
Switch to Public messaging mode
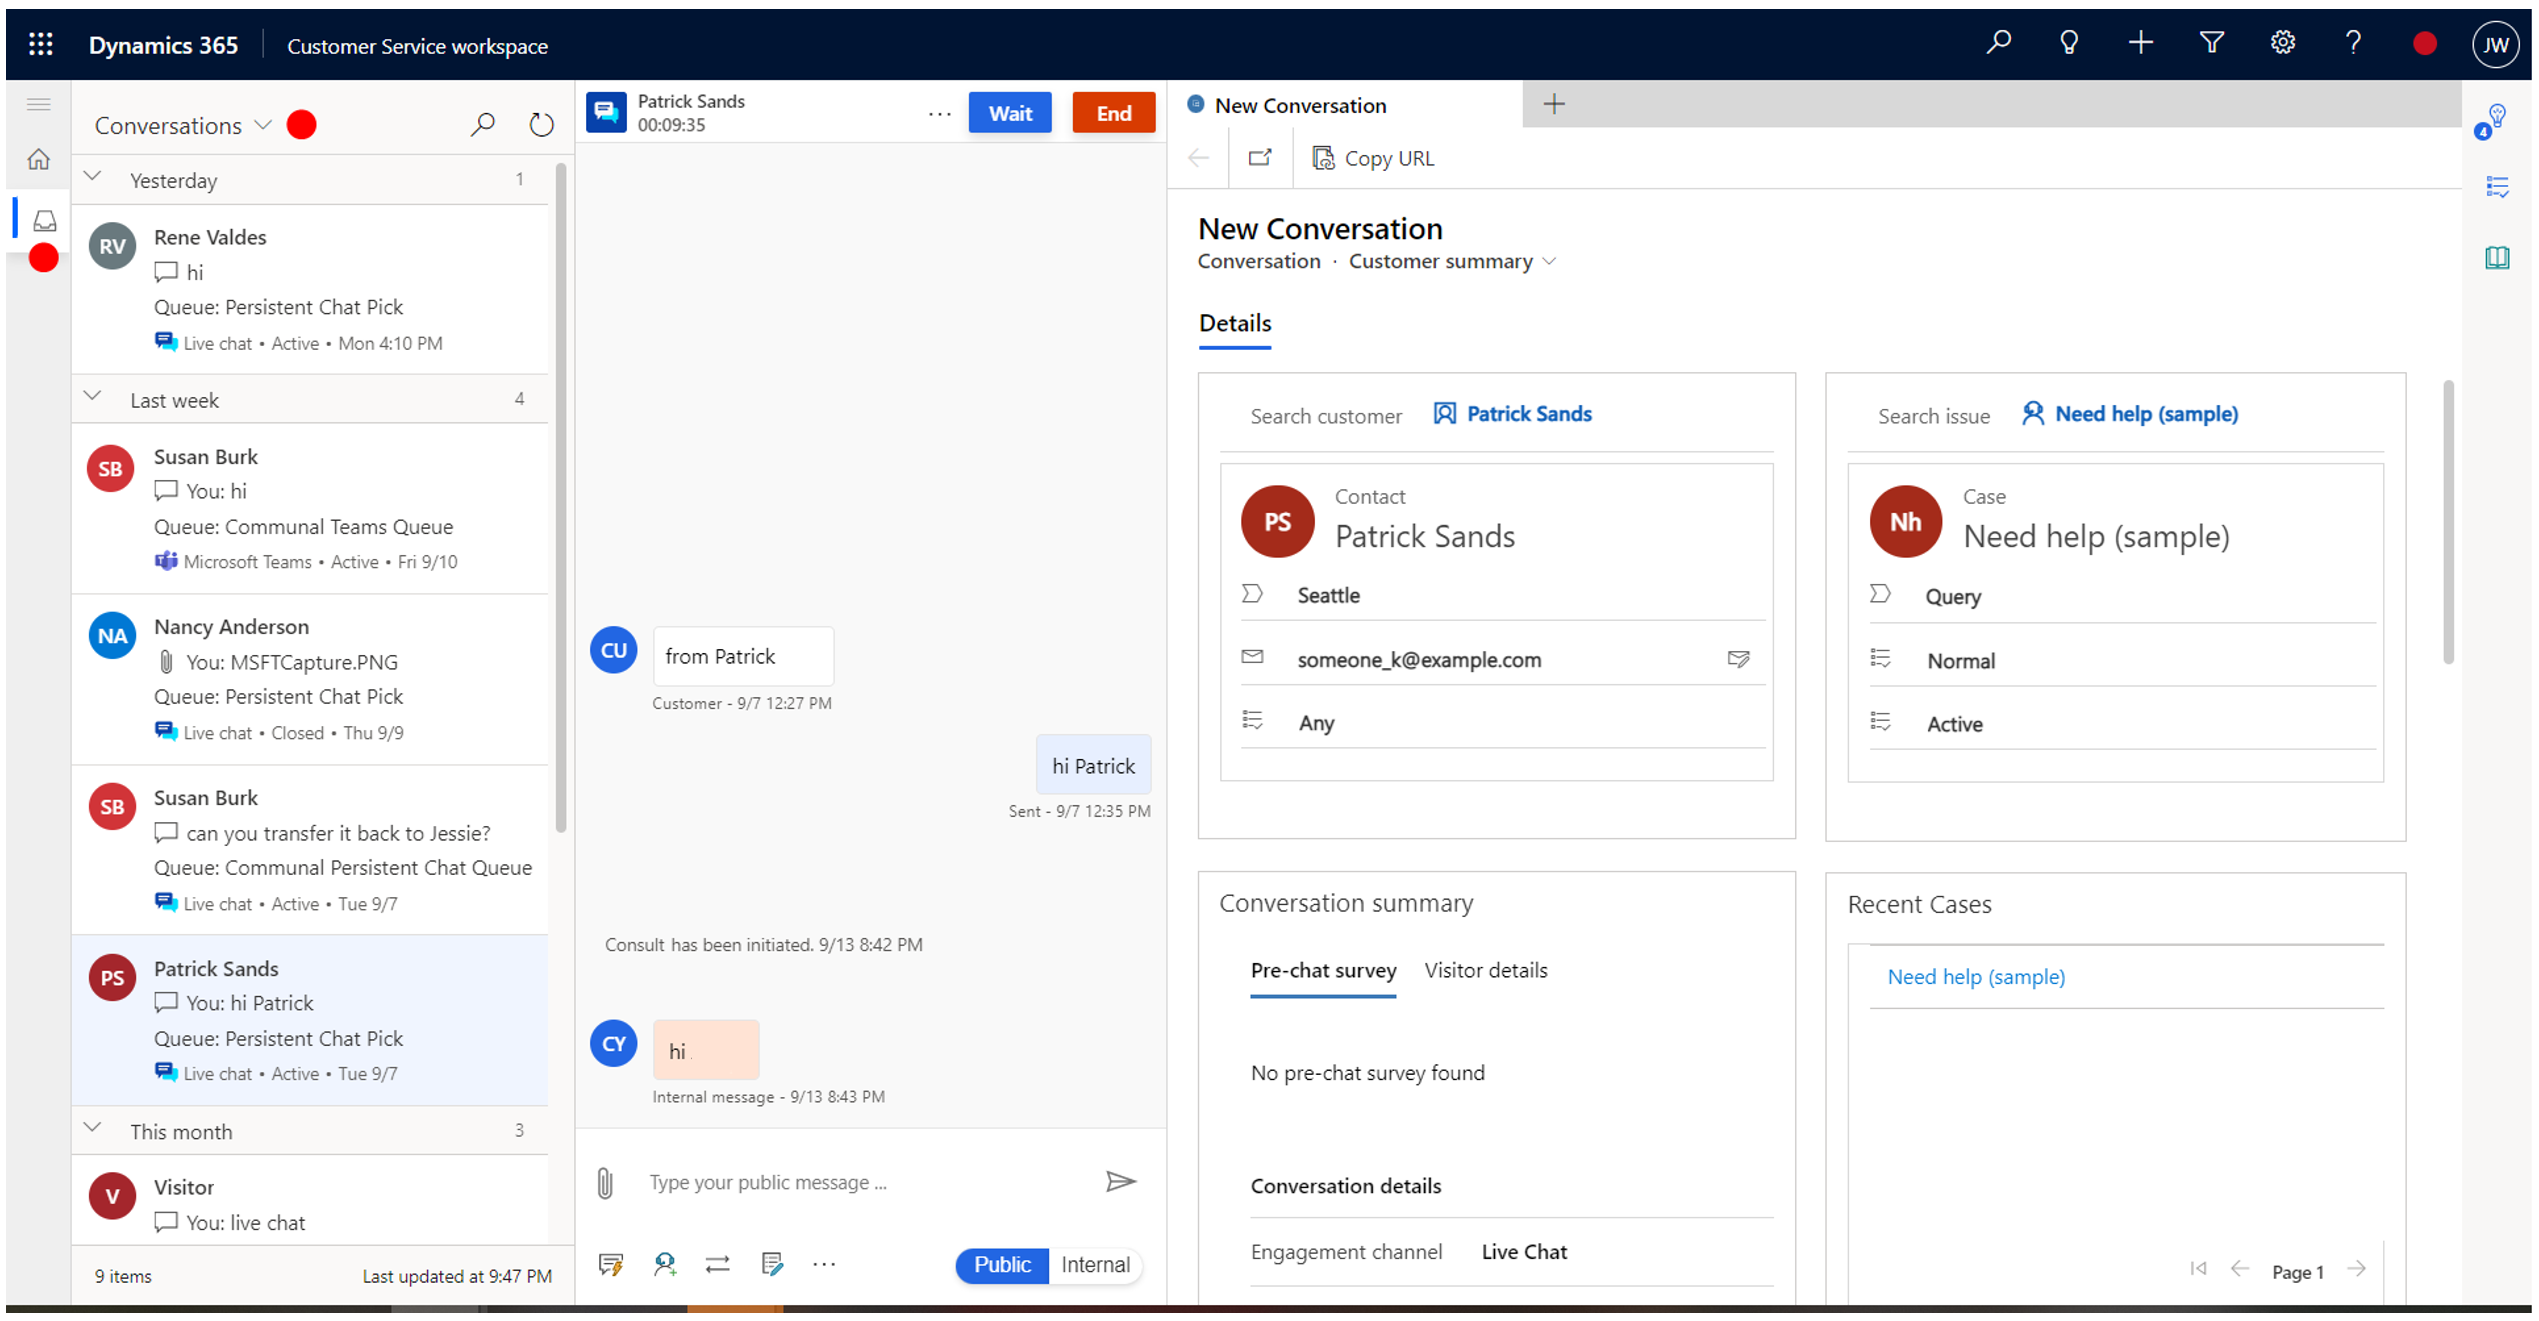(1003, 1264)
